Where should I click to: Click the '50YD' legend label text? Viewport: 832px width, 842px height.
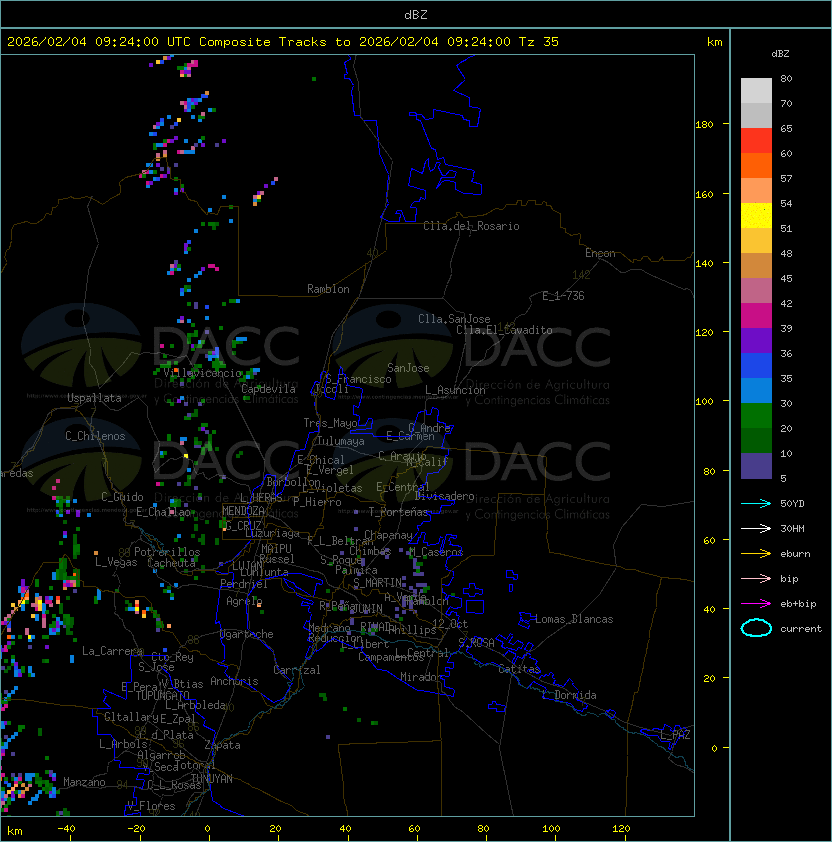tap(792, 504)
